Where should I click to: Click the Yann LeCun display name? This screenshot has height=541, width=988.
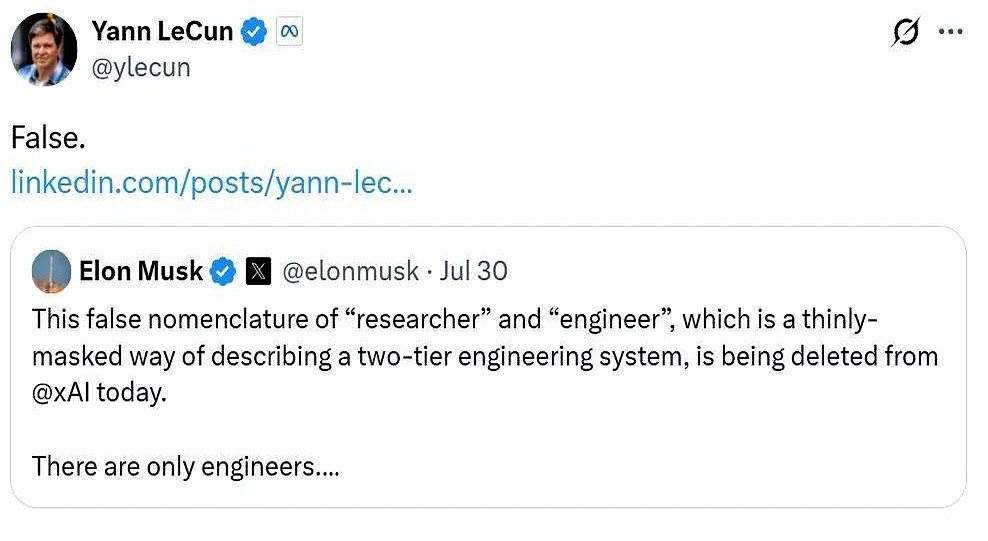162,32
